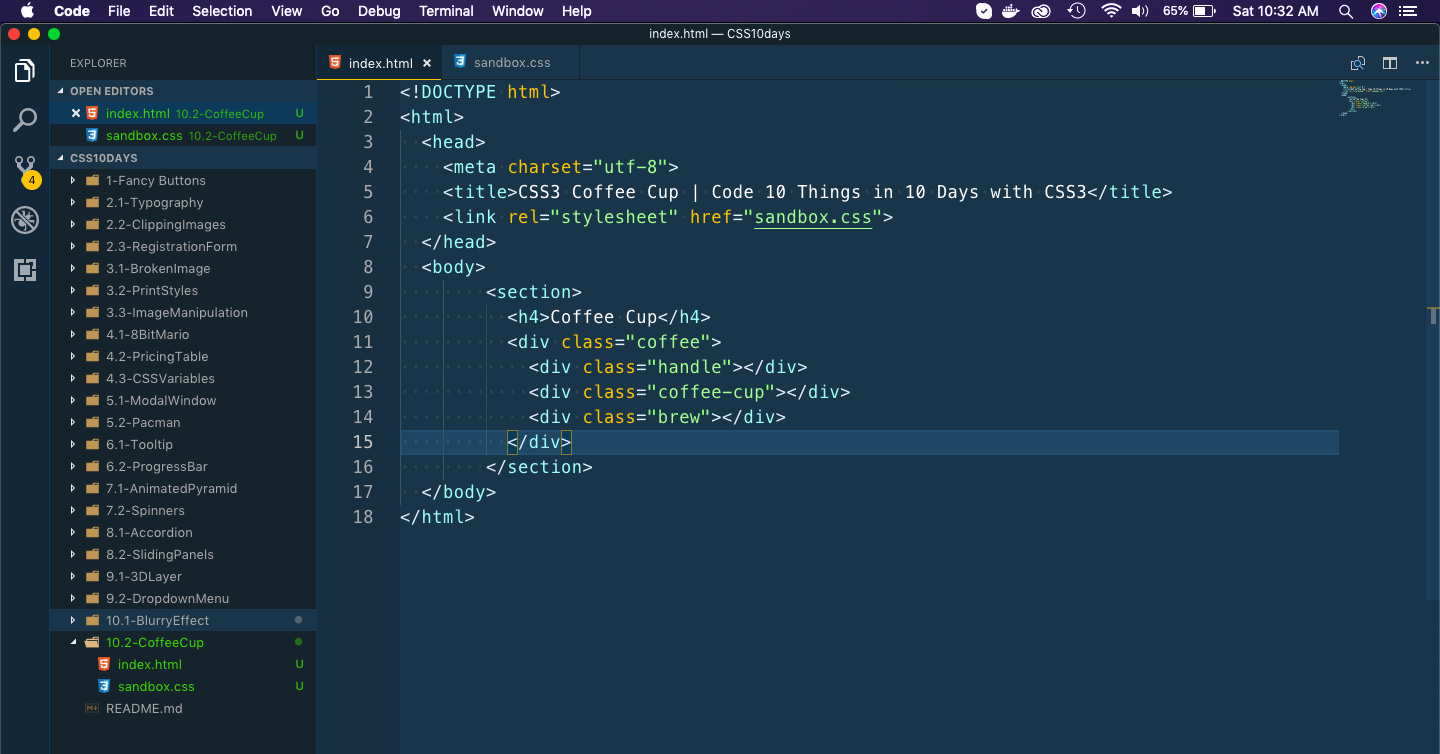Viewport: 1440px width, 754px height.
Task: Open the volume control in menu bar
Action: click(1140, 11)
